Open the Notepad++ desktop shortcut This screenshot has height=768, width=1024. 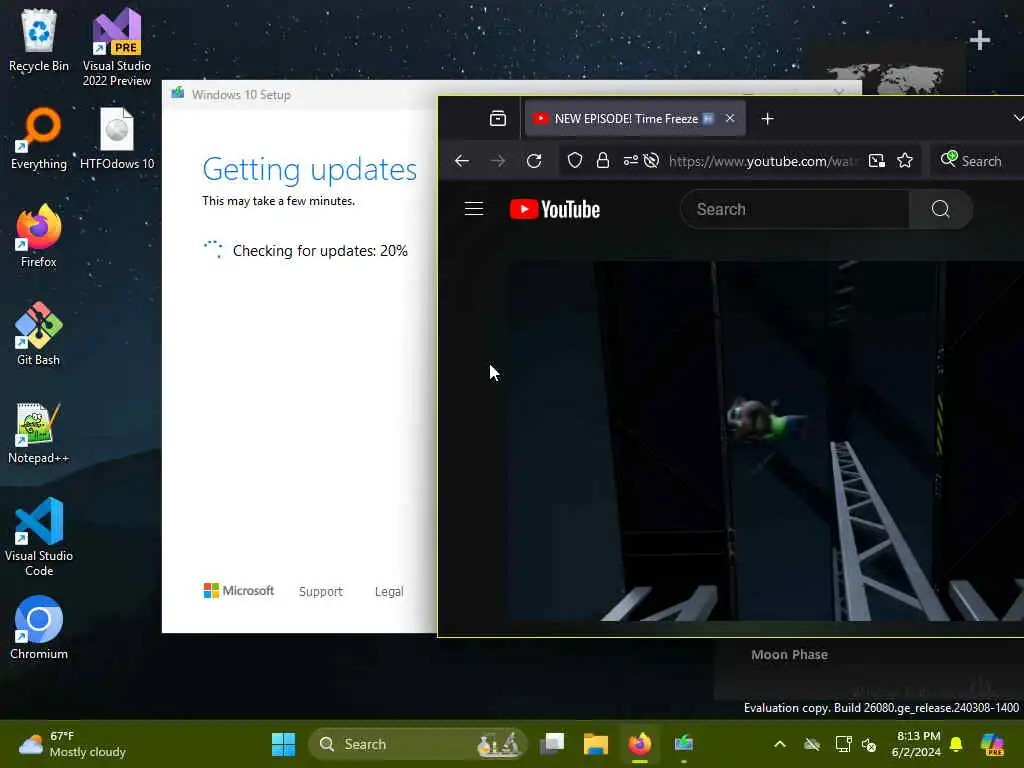tap(39, 432)
